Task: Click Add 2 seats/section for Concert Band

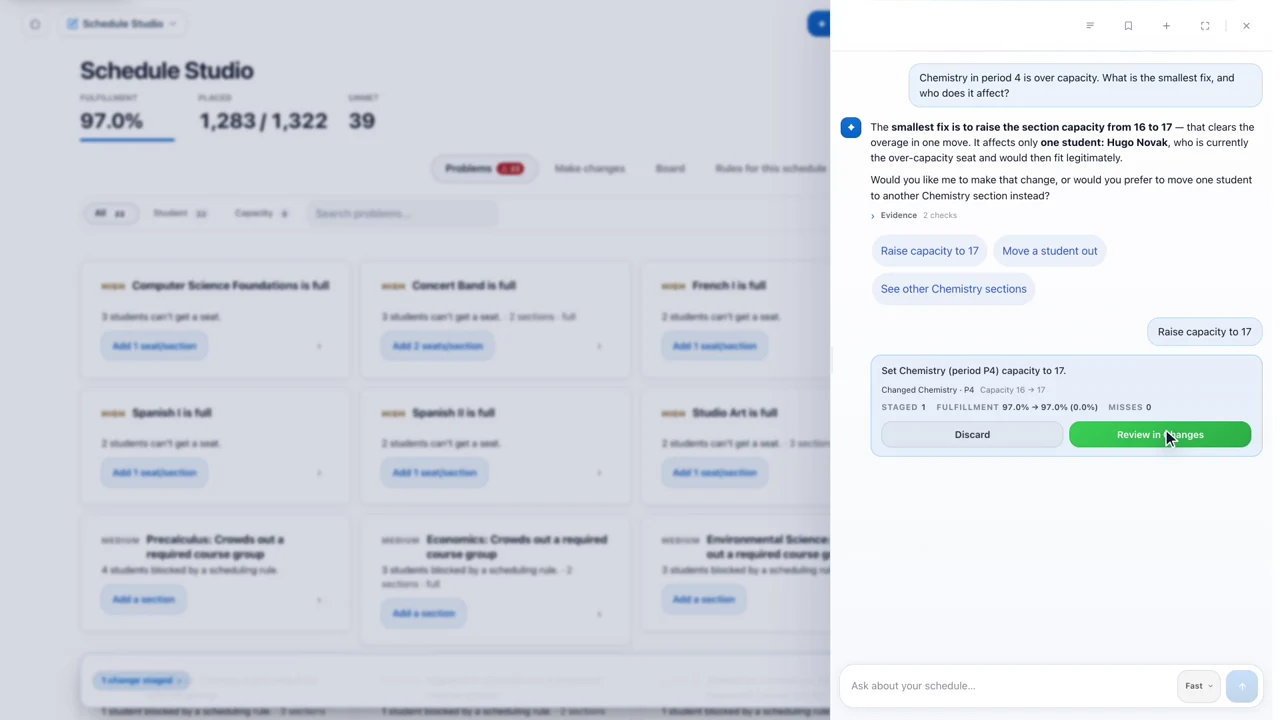Action: [x=437, y=346]
